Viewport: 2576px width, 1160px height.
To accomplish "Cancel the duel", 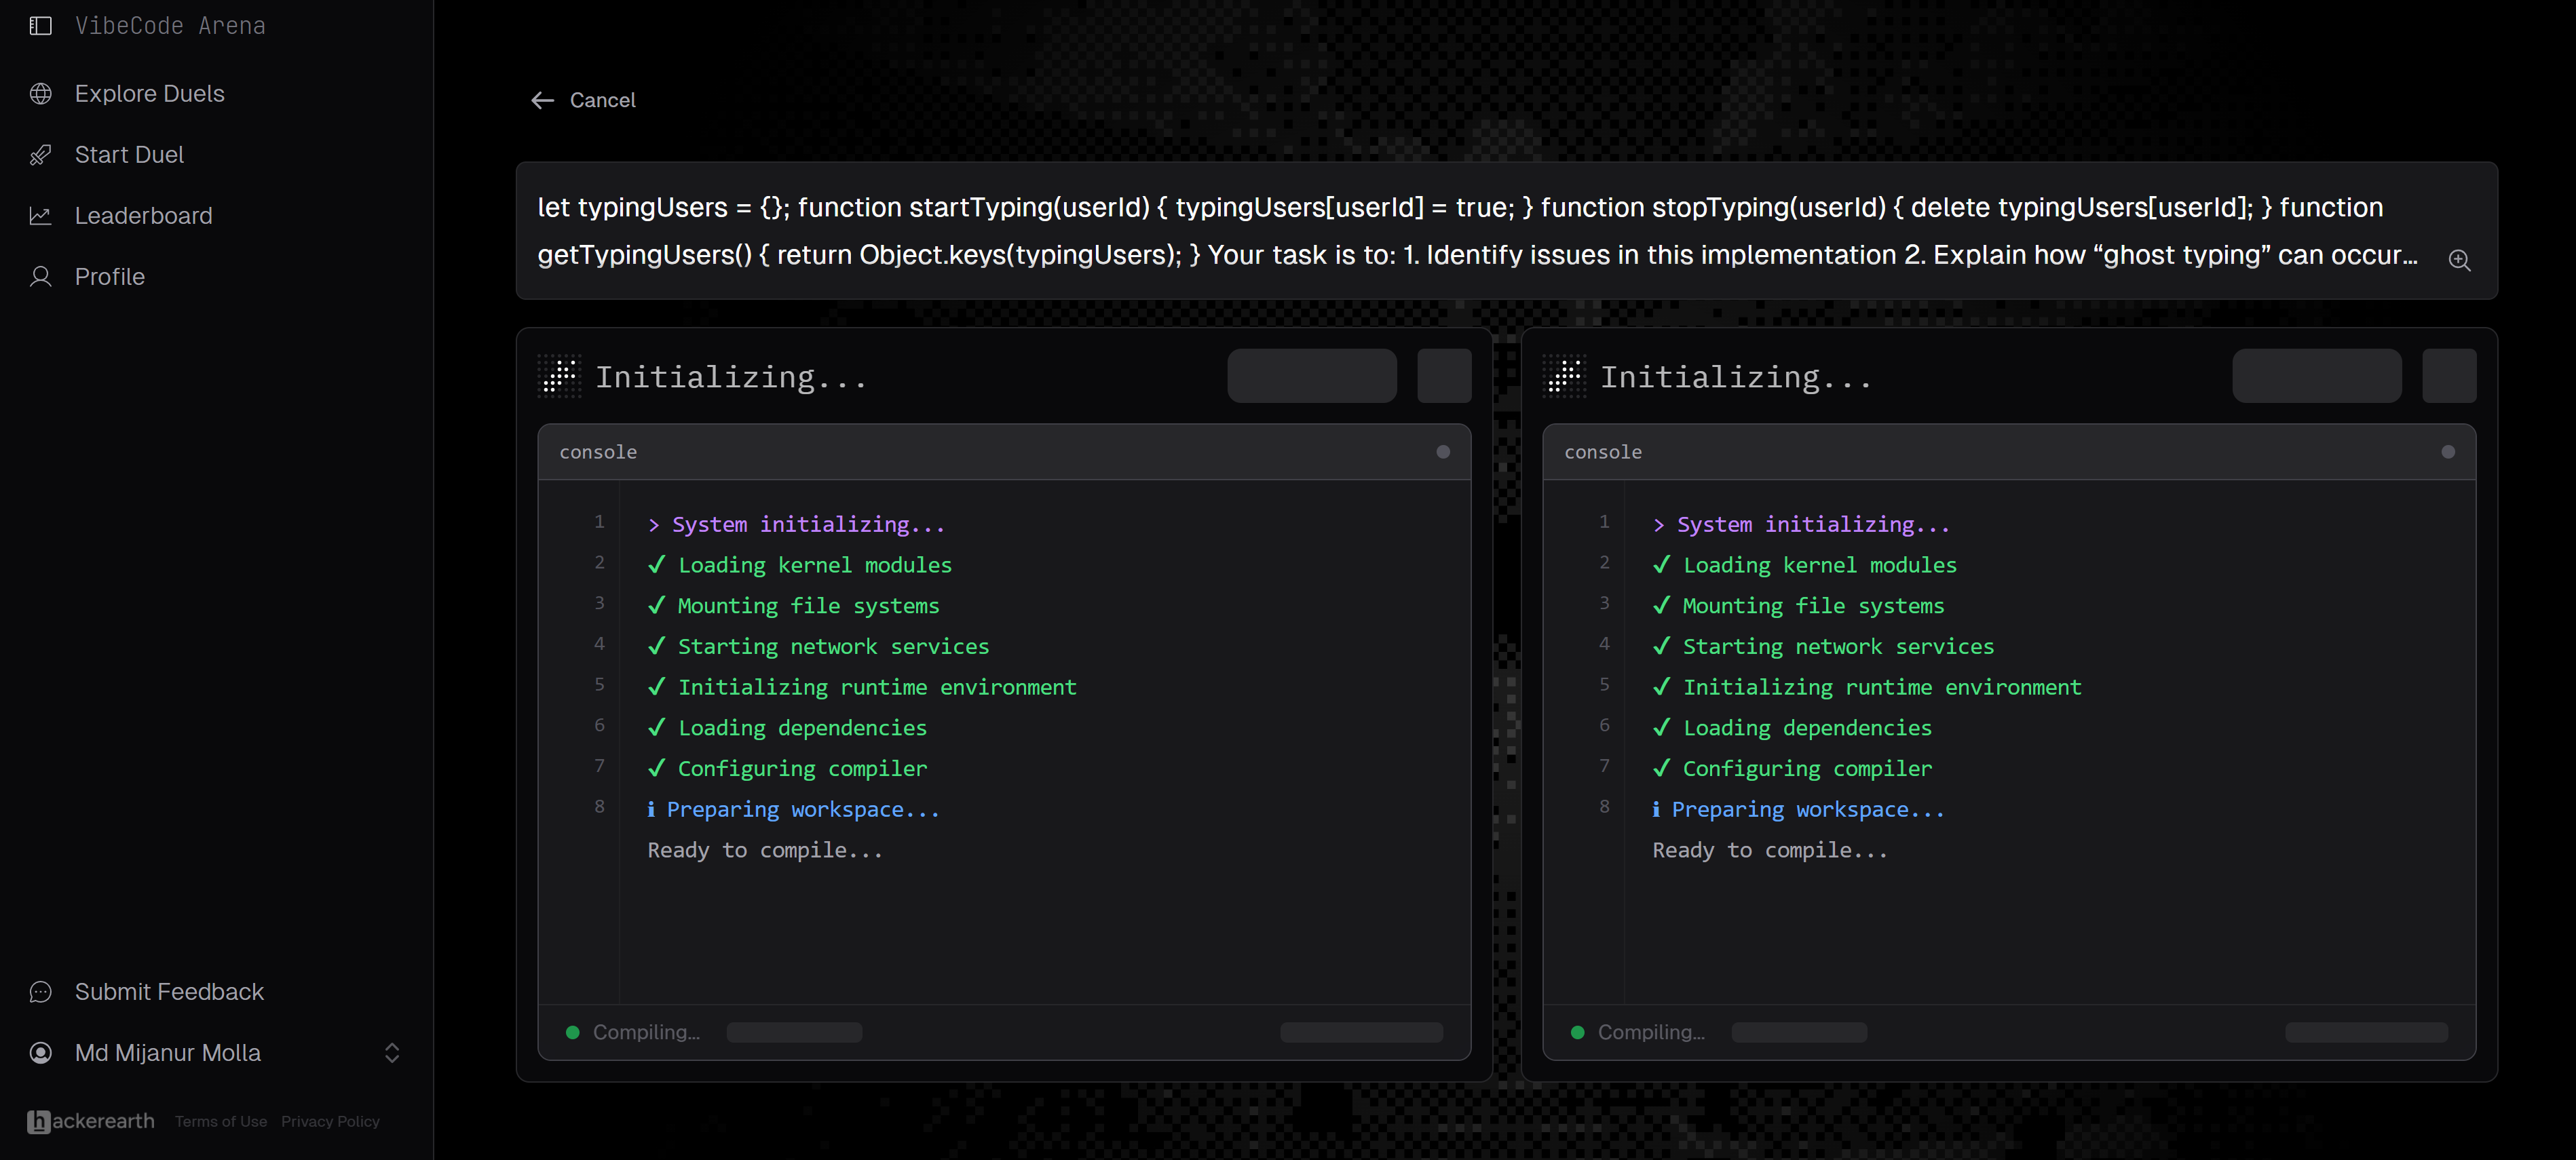I will coord(603,100).
